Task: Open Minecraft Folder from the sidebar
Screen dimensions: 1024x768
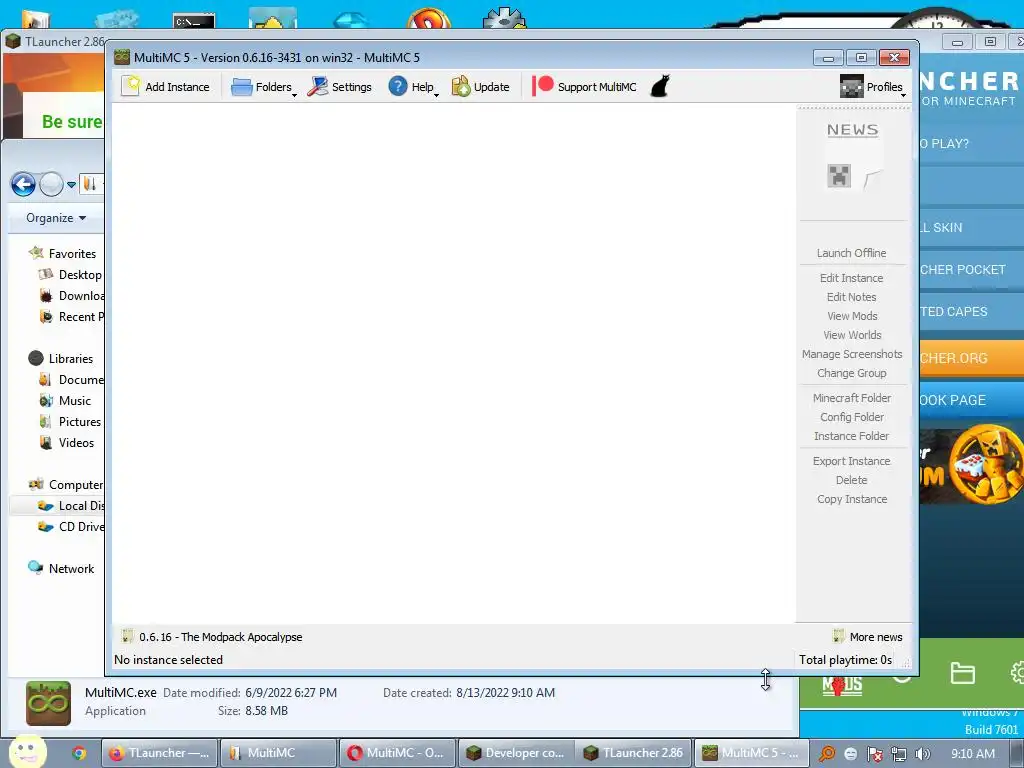Action: pos(852,397)
